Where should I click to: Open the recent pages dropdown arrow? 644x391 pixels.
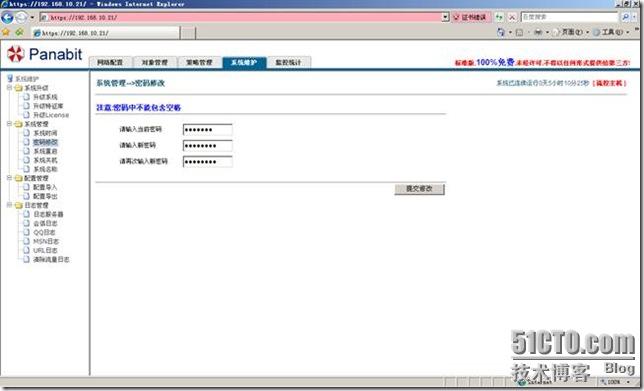32,18
